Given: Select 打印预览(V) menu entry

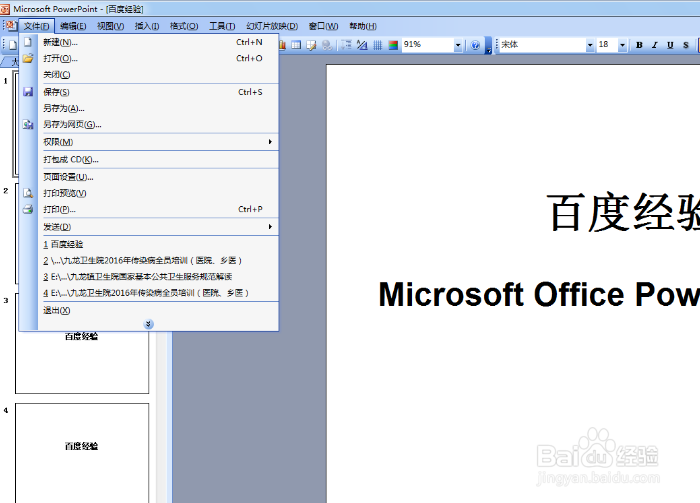Looking at the screenshot, I should click(150, 193).
